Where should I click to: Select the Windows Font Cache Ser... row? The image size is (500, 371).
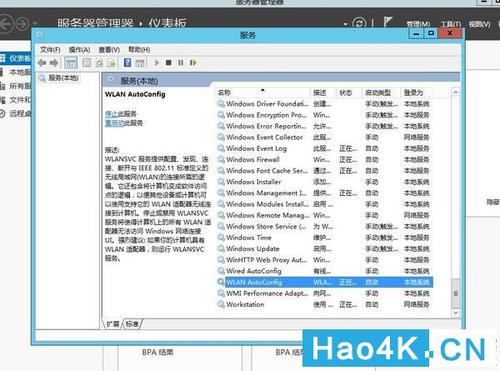tap(325, 171)
